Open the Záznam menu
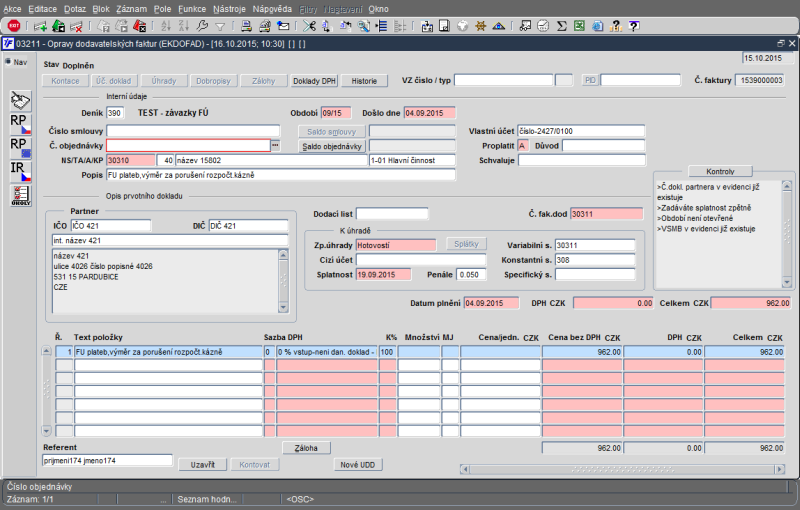 click(132, 8)
